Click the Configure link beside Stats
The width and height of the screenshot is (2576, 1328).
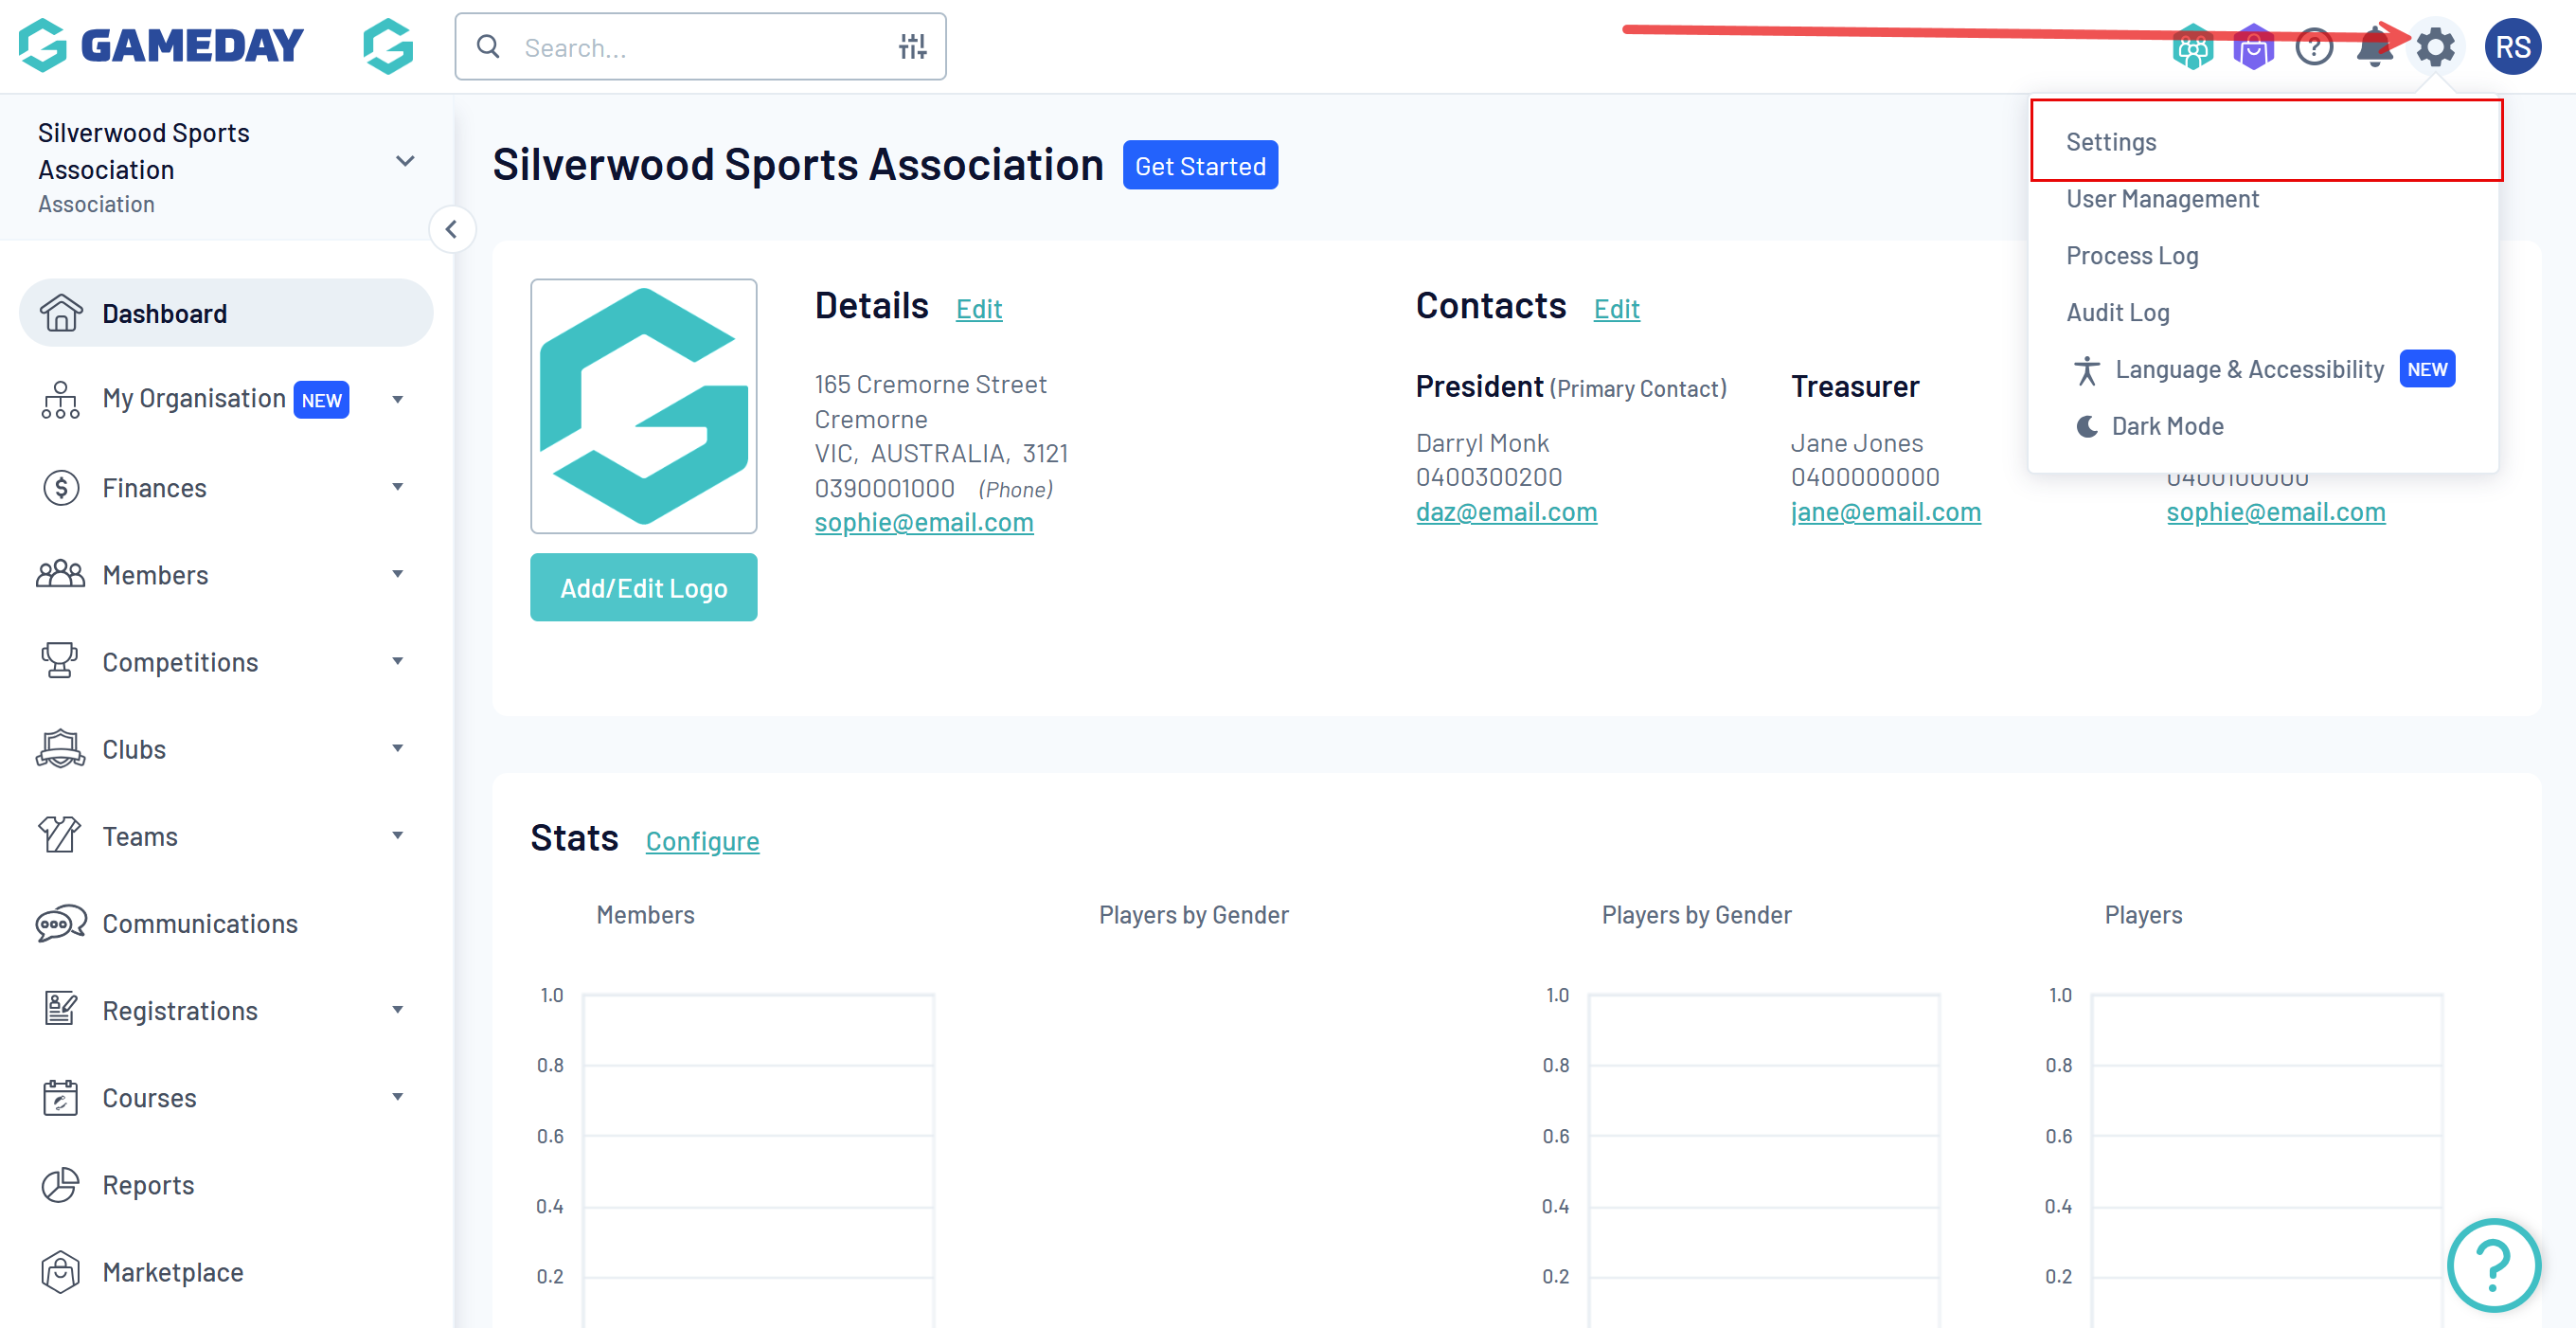(x=702, y=841)
